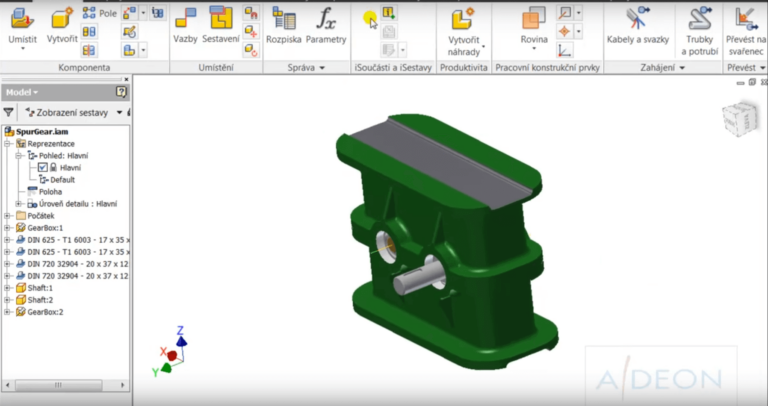Click the browser scrollbar right arrow
768x406 pixels.
(123, 385)
